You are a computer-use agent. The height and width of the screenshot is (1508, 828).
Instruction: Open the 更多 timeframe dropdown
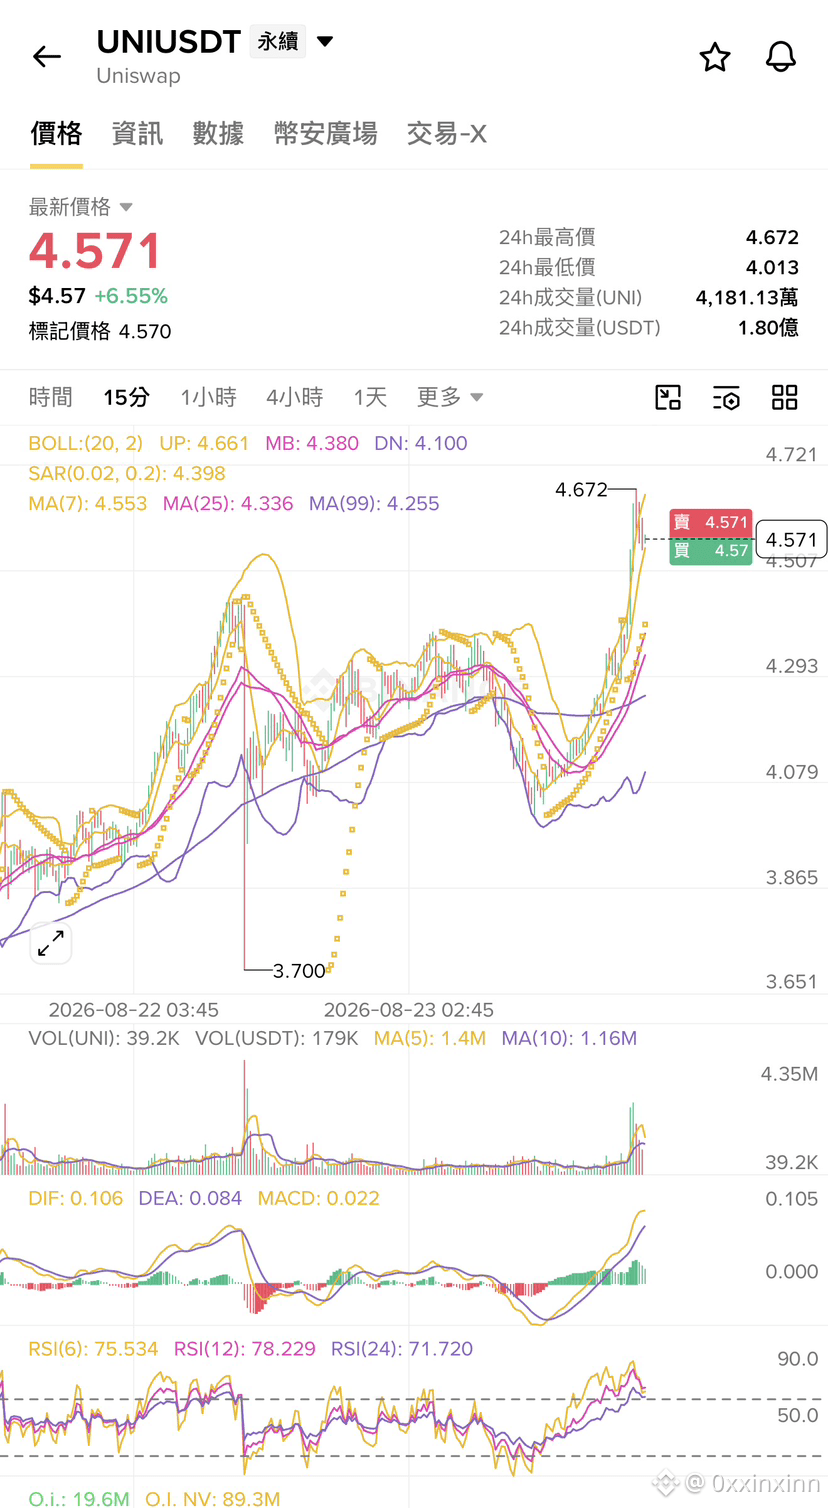point(450,397)
